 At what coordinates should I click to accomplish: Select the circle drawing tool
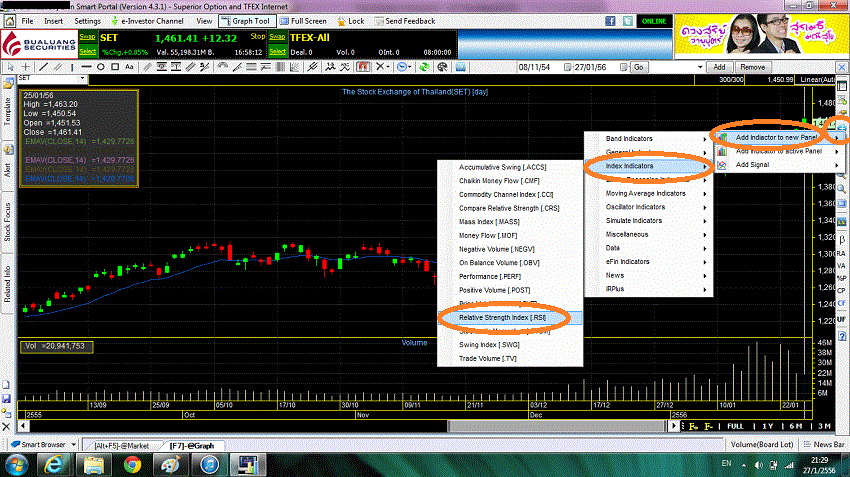100,67
